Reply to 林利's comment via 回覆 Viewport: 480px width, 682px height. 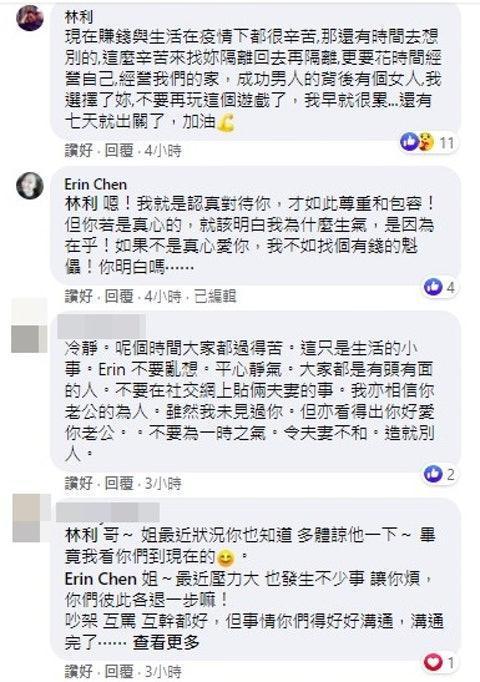tap(119, 151)
